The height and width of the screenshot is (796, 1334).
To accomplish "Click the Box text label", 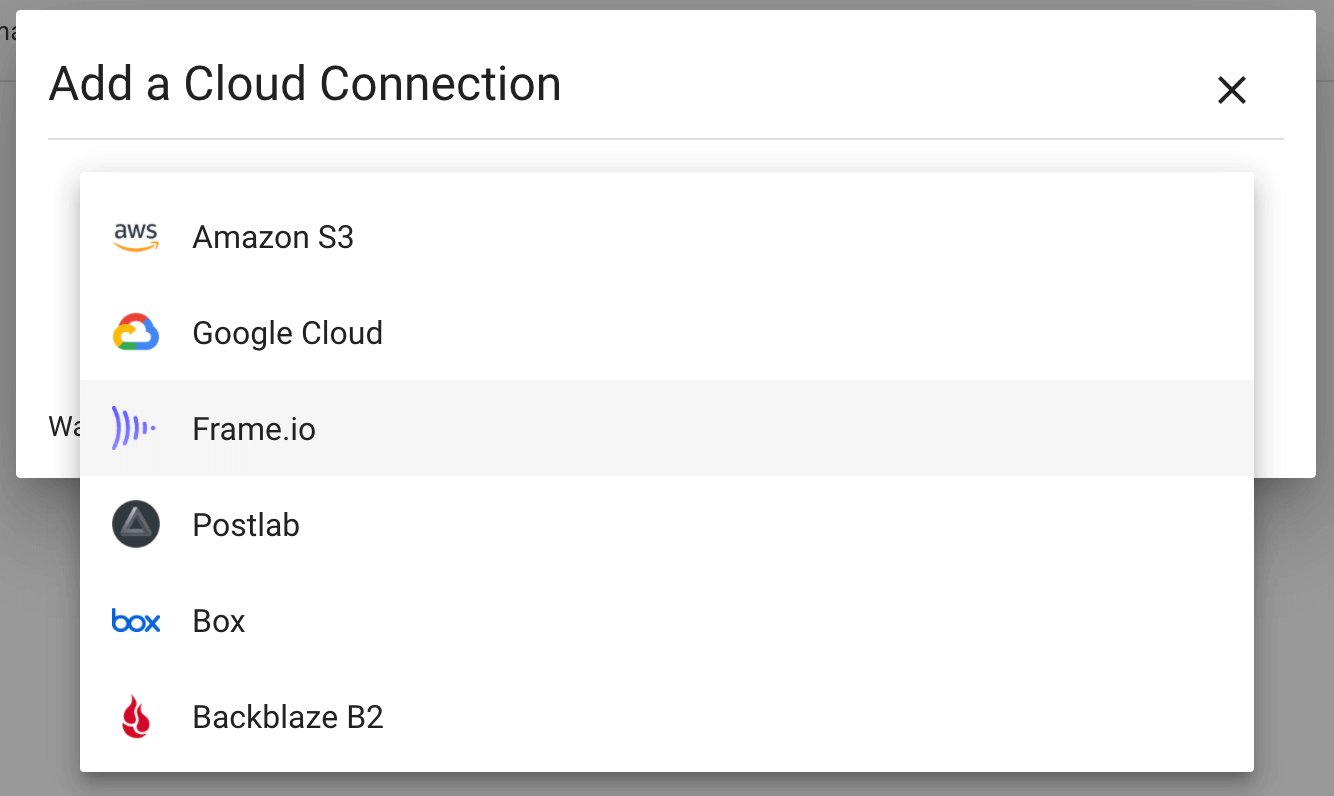I will click(x=218, y=620).
